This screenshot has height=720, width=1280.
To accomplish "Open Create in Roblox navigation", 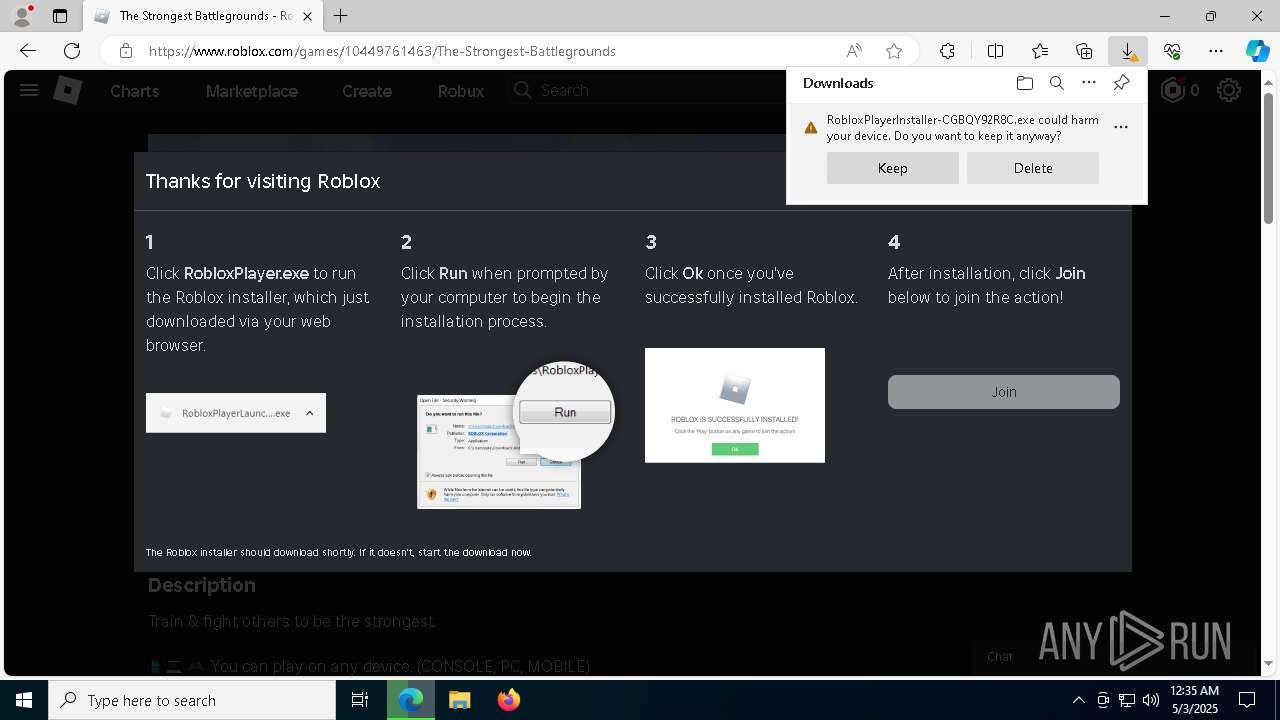I will click(x=367, y=91).
